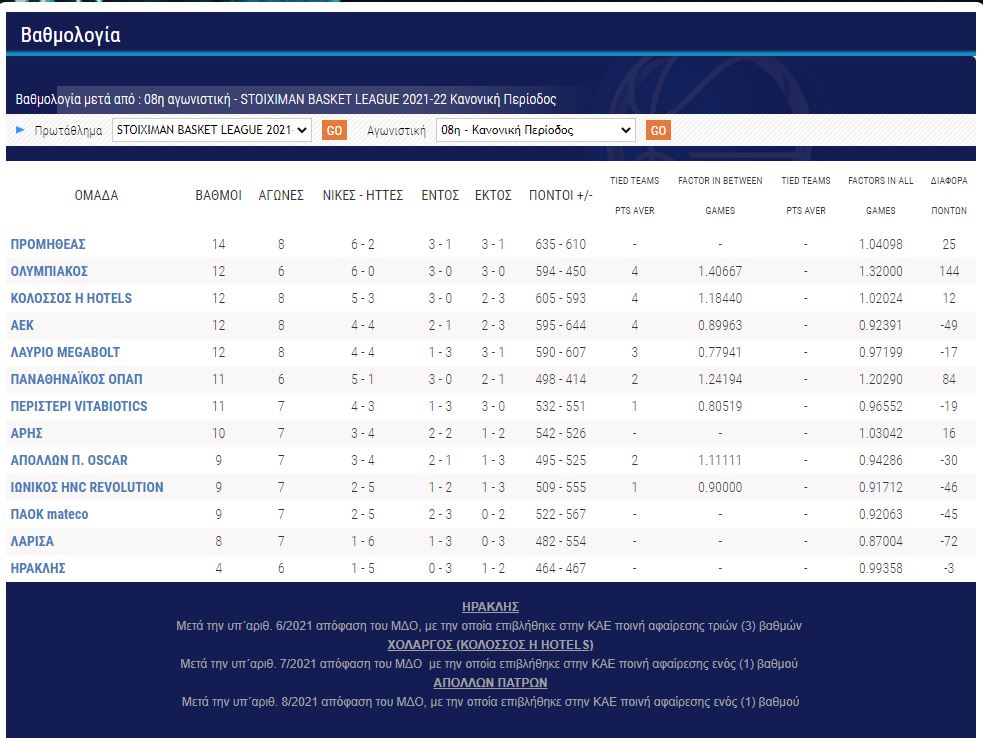Open ΙΩΝΙΚΟΣ HNC REVOLUTION team link
983x738 pixels.
tap(87, 487)
